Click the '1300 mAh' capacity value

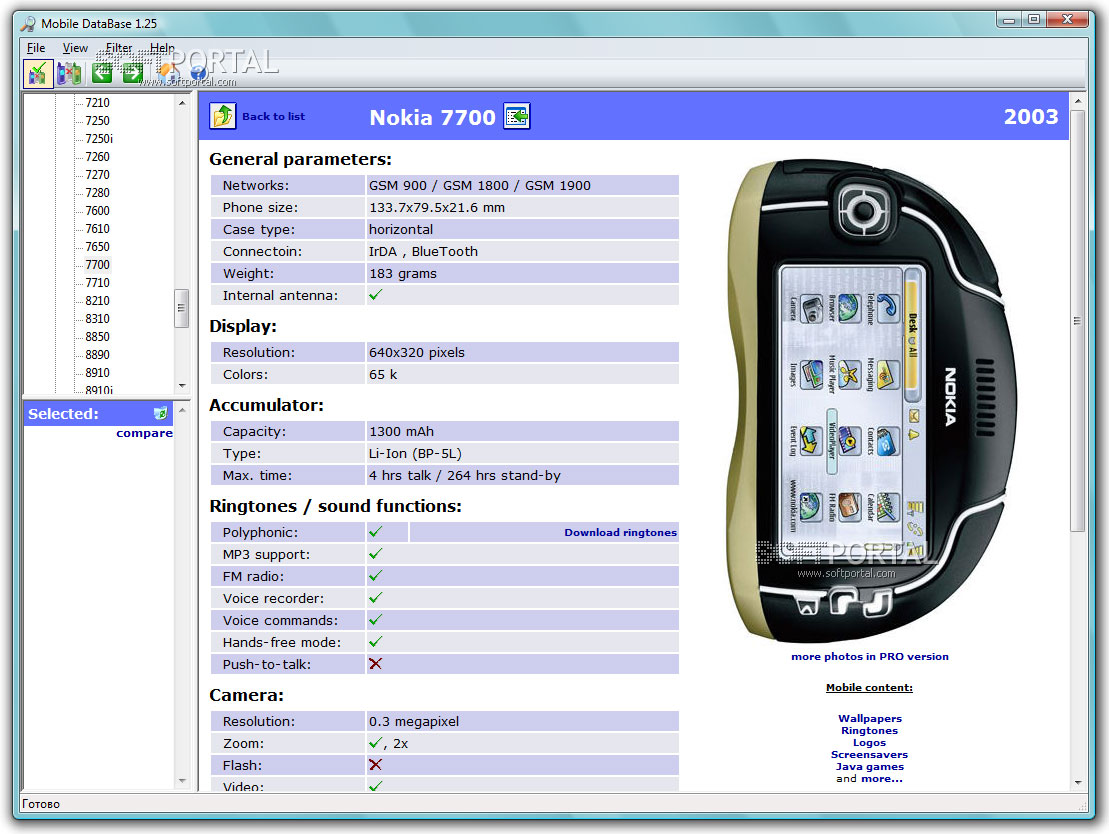click(x=402, y=431)
